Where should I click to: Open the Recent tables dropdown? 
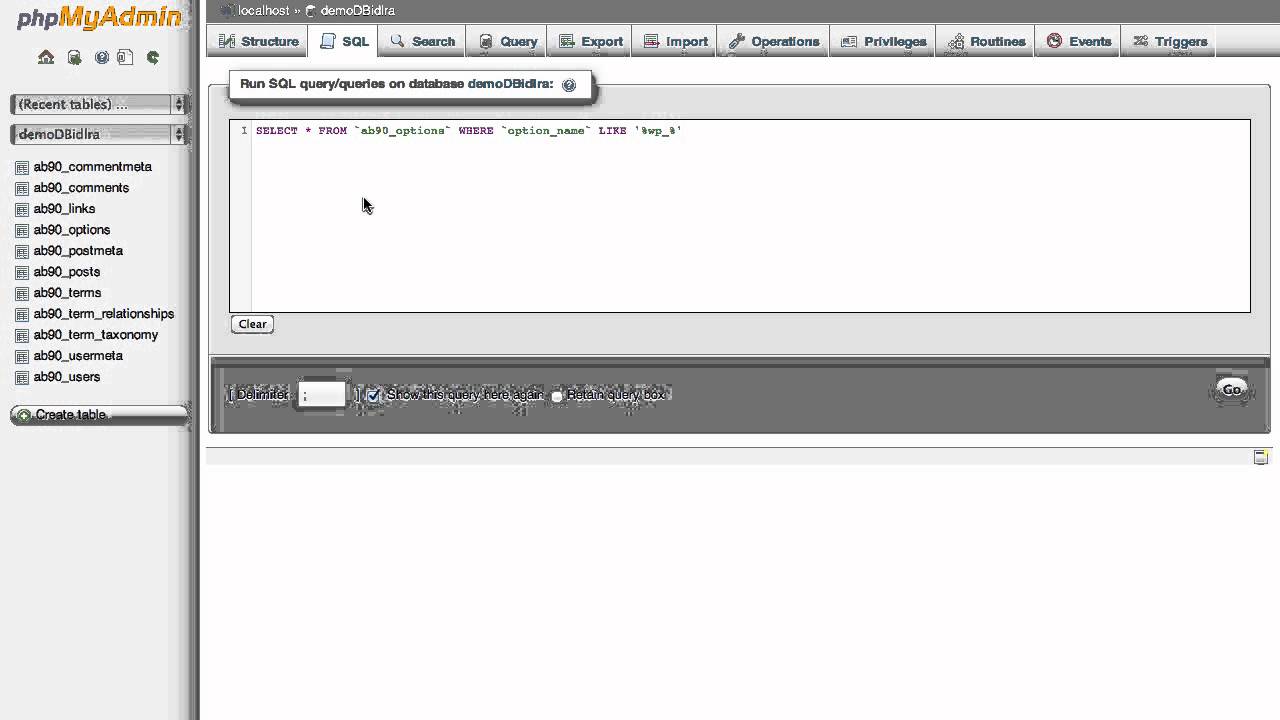coord(99,104)
